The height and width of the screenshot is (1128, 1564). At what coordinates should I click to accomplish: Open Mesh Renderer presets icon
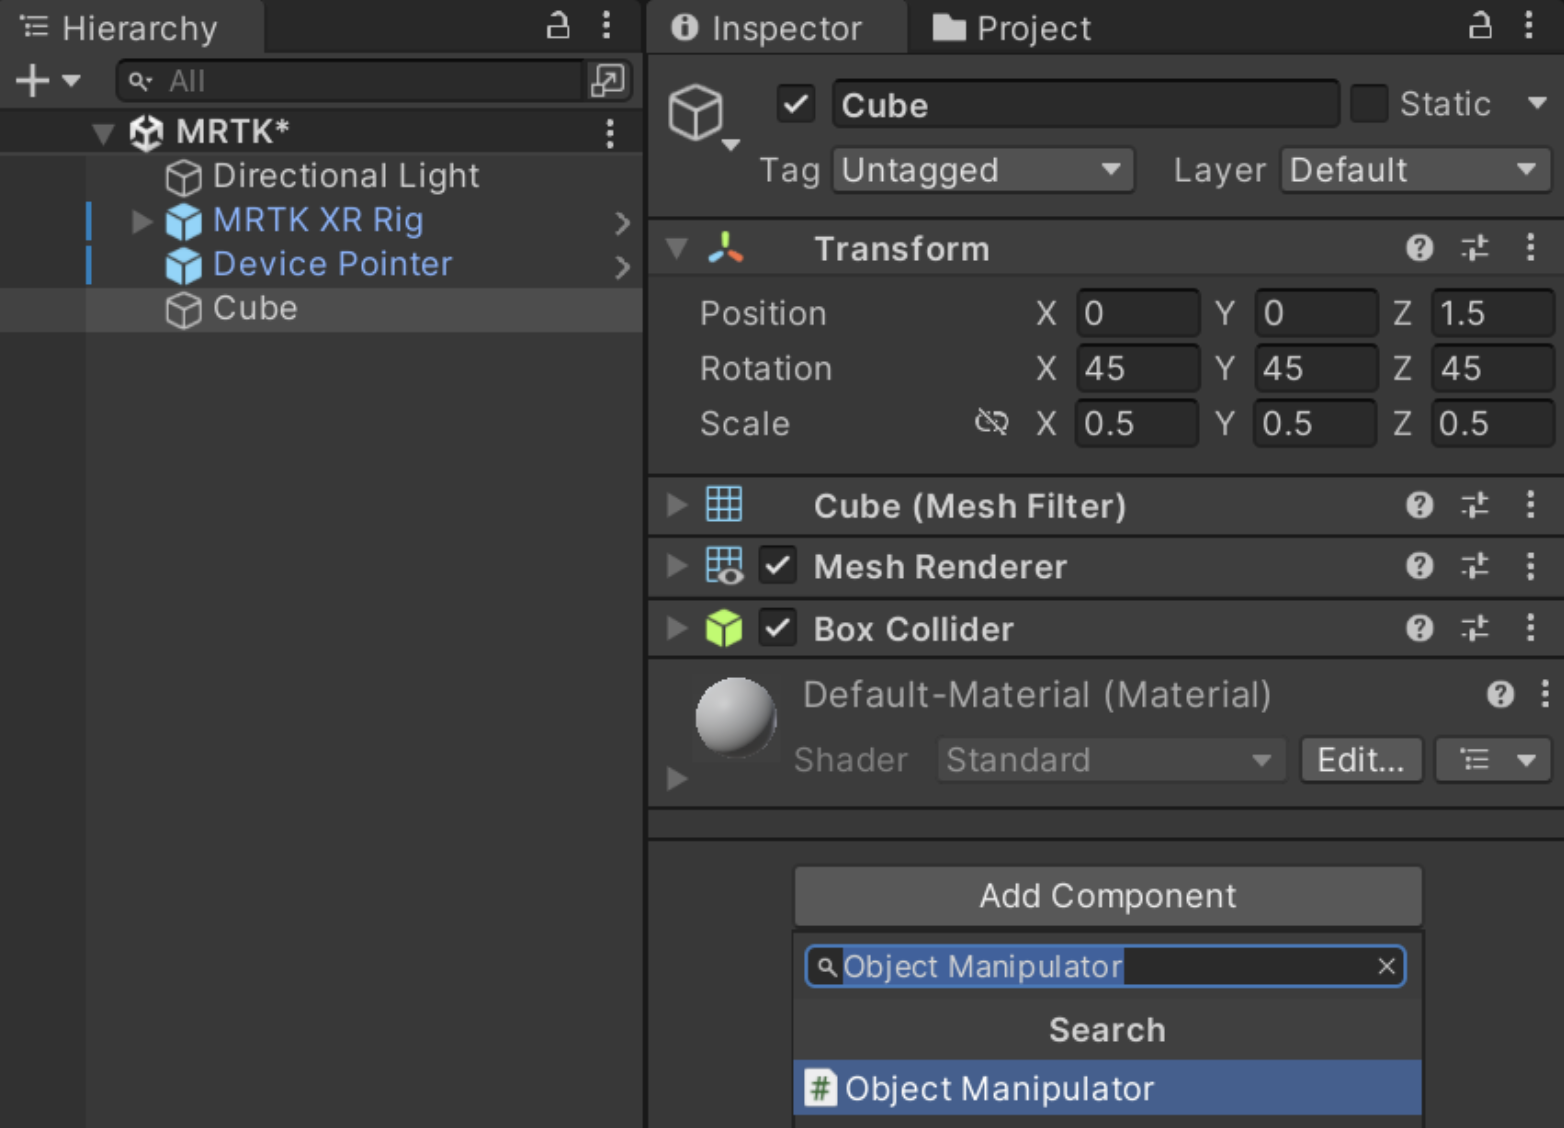1475,566
